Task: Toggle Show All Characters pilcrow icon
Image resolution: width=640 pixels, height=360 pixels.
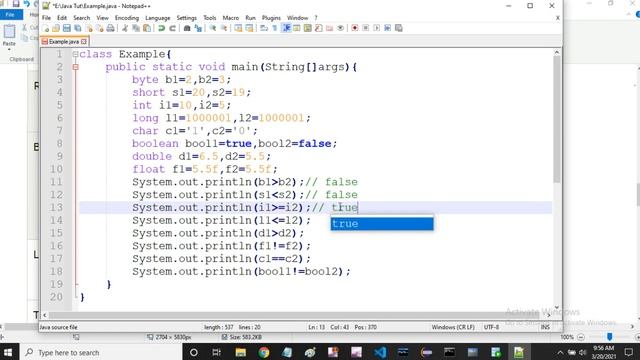Action: [275, 28]
